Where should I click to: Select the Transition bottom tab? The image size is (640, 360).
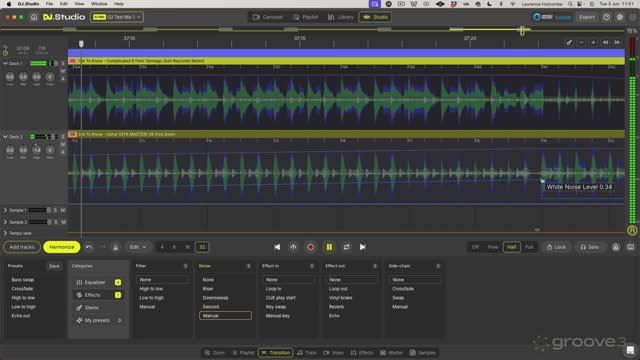[x=276, y=353]
